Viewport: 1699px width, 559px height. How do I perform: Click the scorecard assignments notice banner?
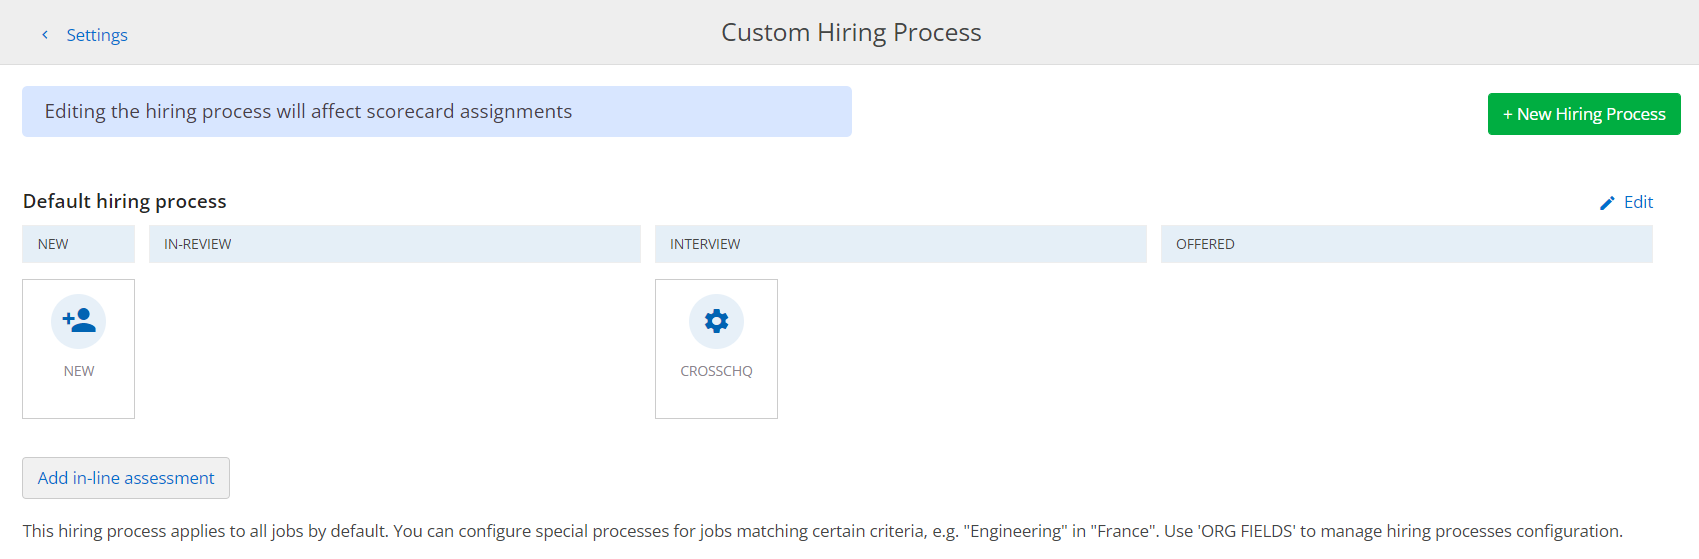pos(437,111)
